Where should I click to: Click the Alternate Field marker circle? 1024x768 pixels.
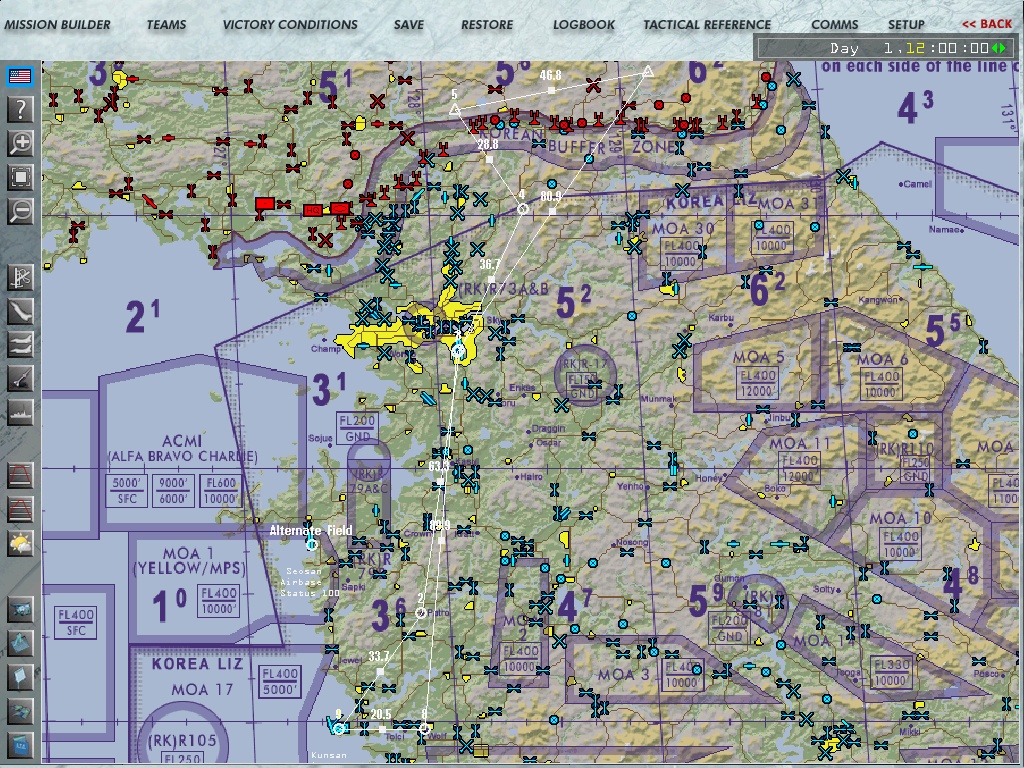pyautogui.click(x=312, y=545)
